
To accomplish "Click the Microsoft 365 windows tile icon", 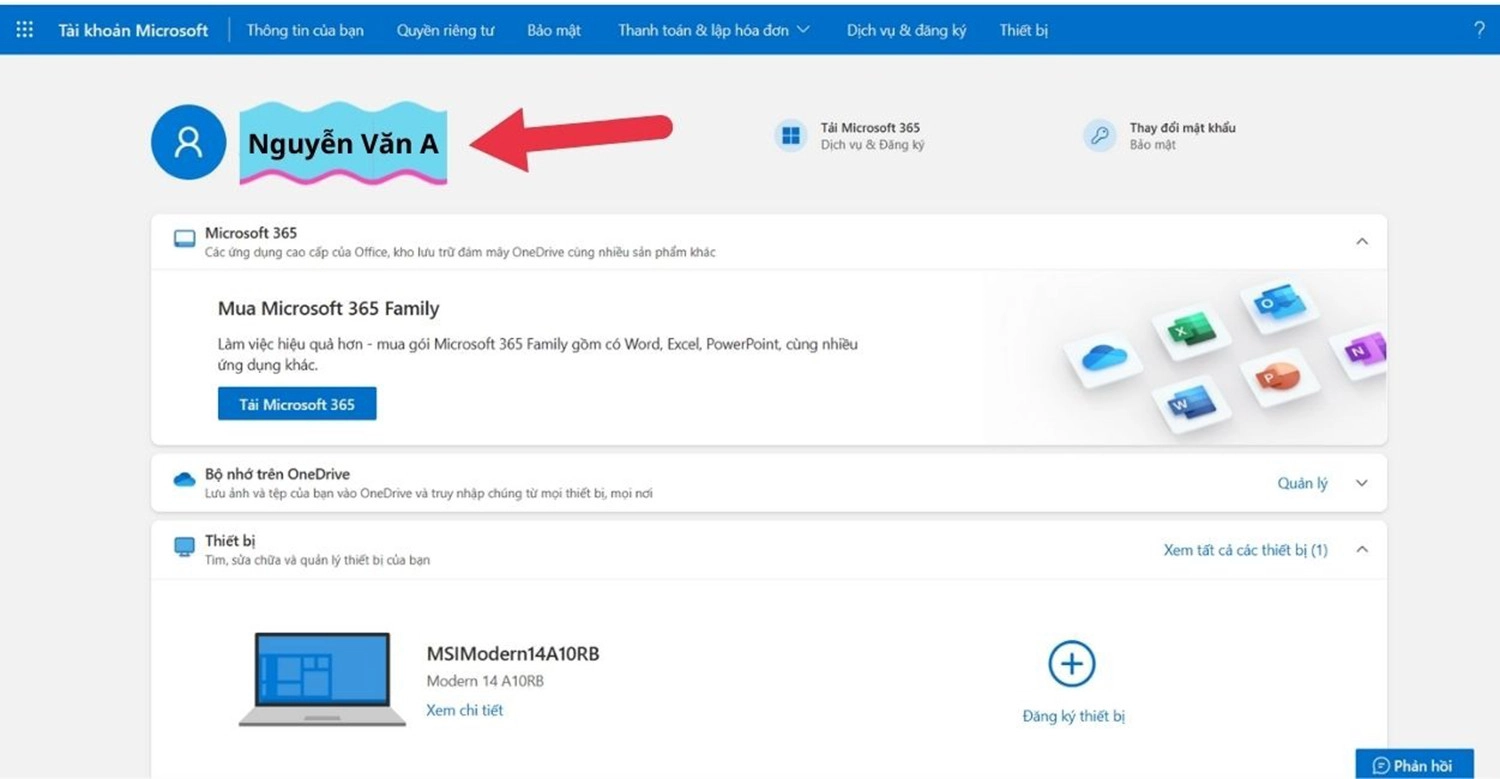I will coord(791,136).
